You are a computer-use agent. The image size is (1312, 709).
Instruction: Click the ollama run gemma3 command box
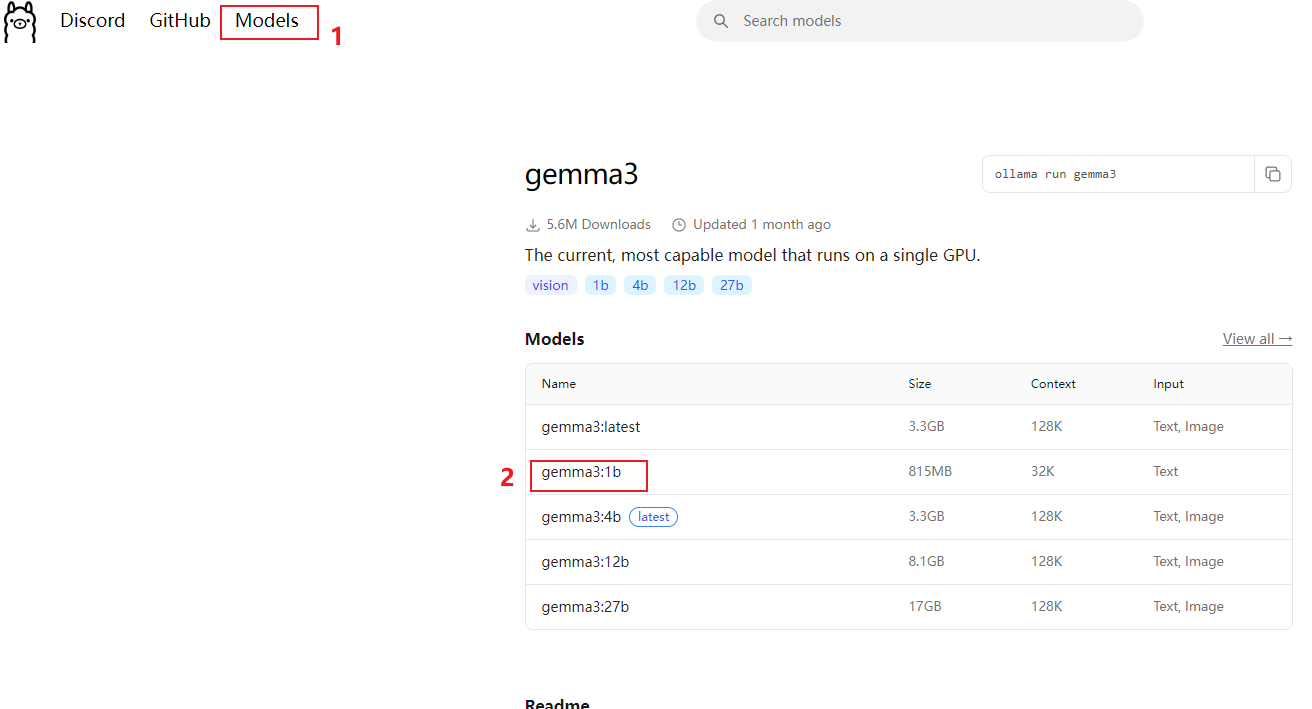pos(1118,174)
